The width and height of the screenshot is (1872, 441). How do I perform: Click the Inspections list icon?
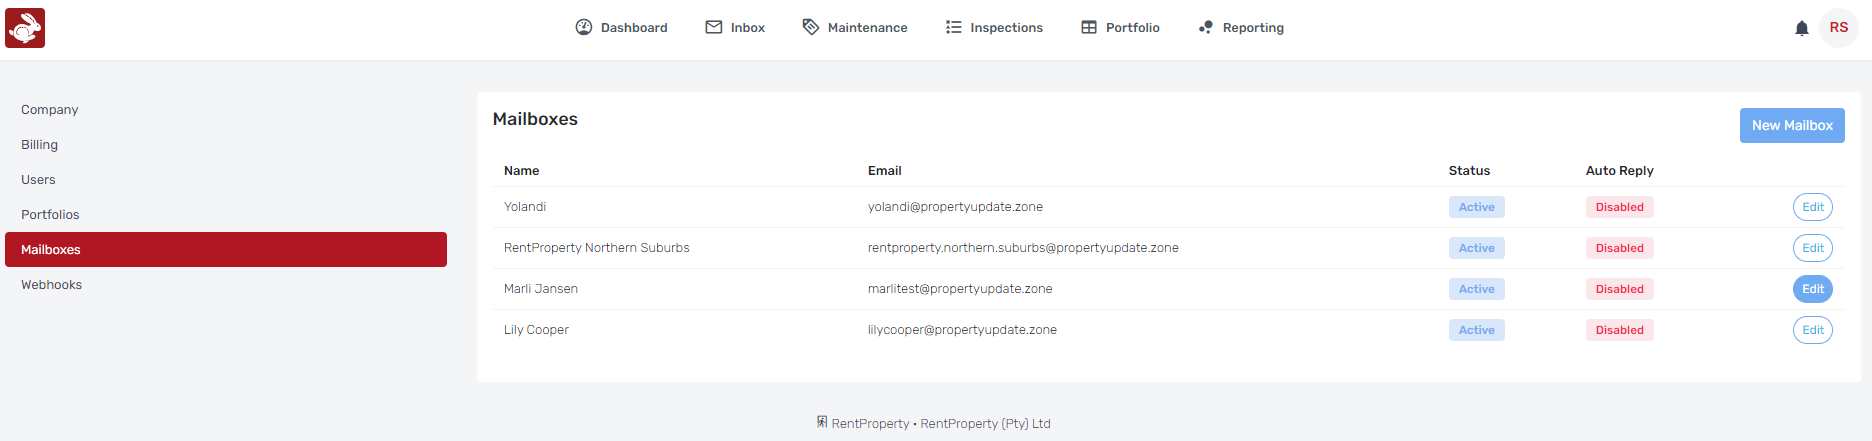954,27
